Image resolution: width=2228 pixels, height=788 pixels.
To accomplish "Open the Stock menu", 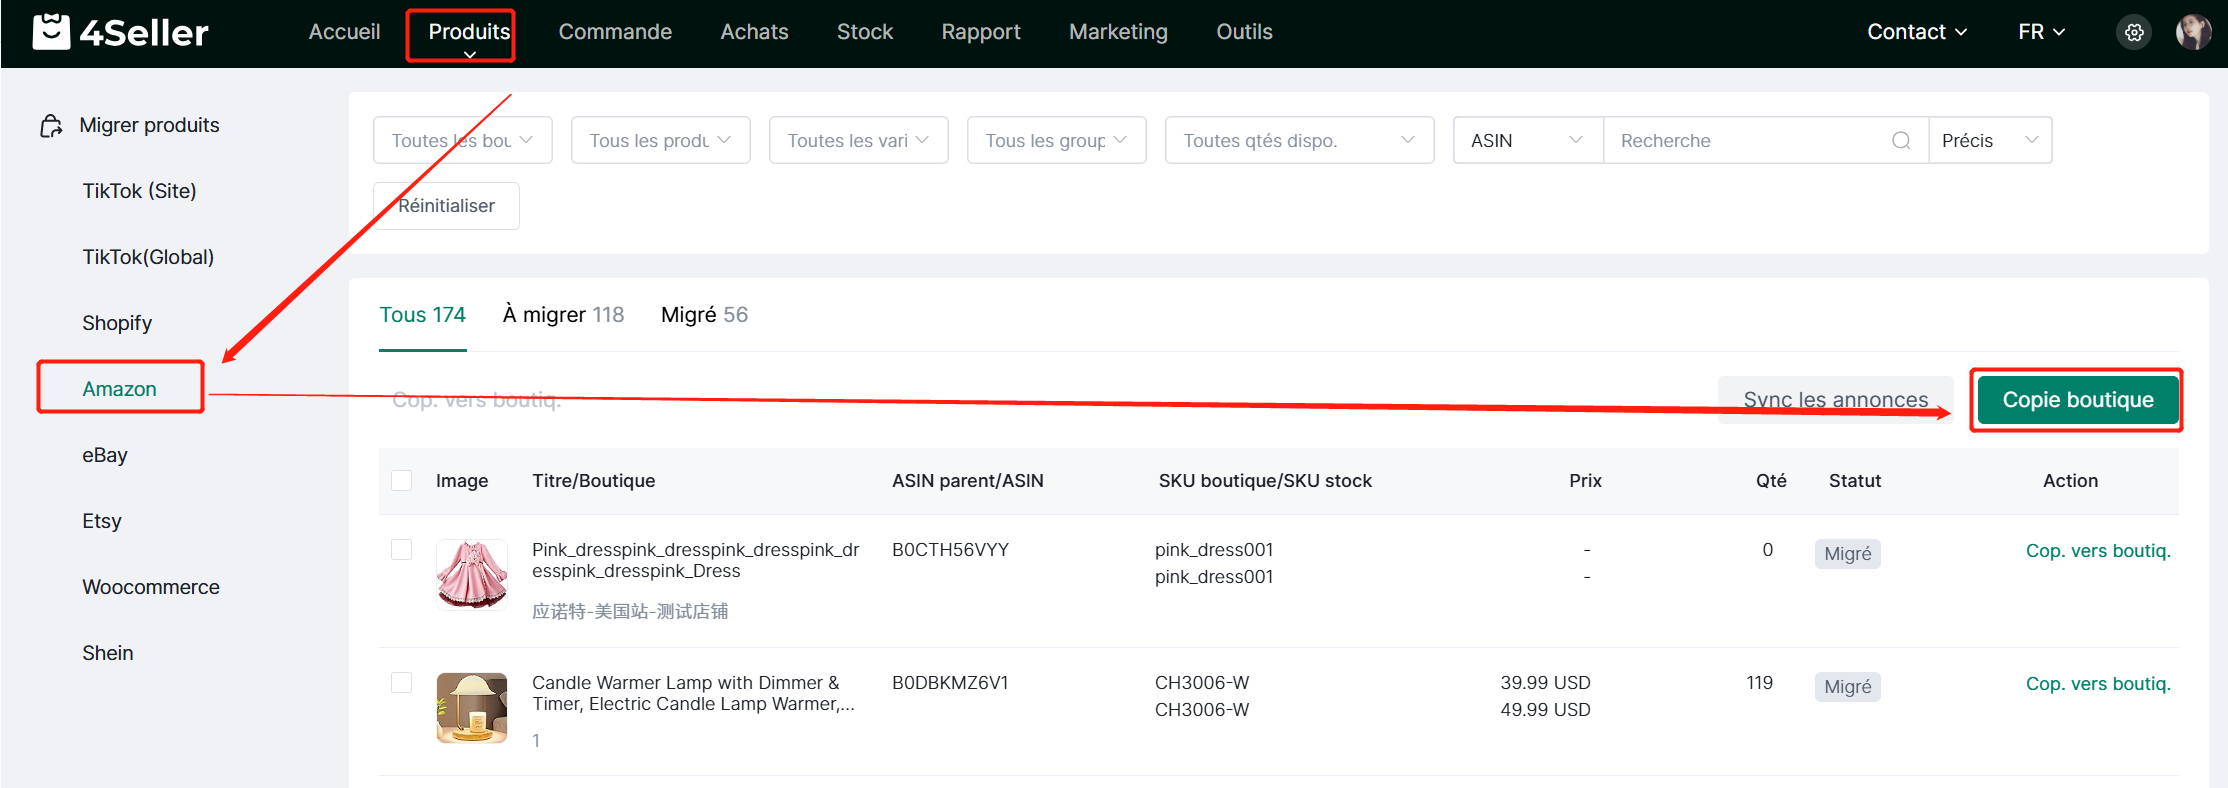I will (x=865, y=32).
